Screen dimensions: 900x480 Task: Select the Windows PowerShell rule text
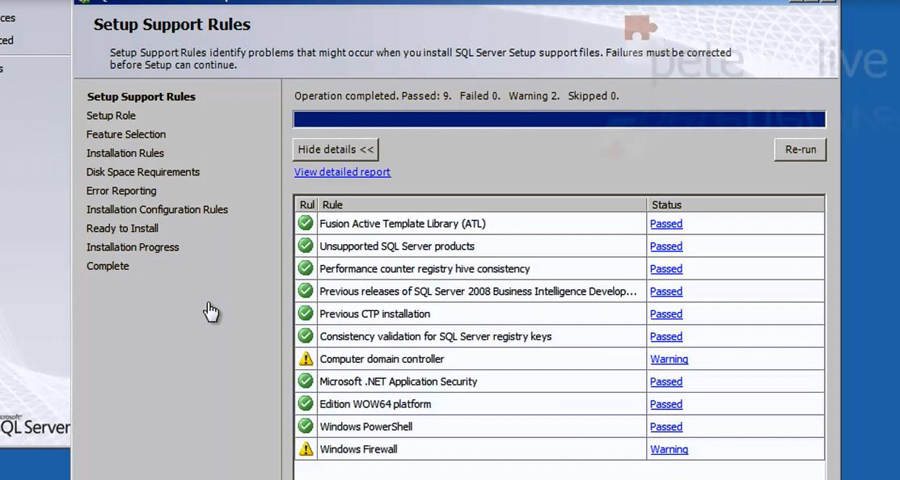(366, 427)
